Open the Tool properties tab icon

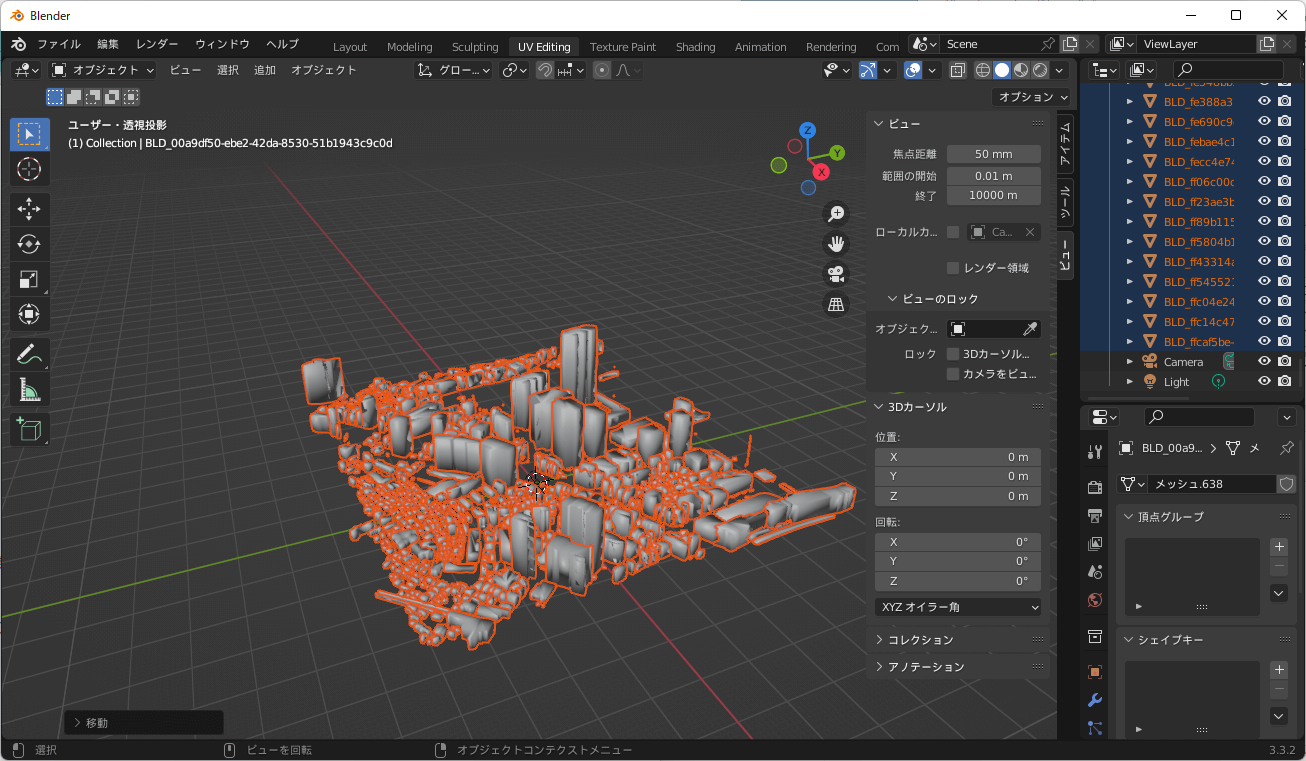[x=1094, y=451]
